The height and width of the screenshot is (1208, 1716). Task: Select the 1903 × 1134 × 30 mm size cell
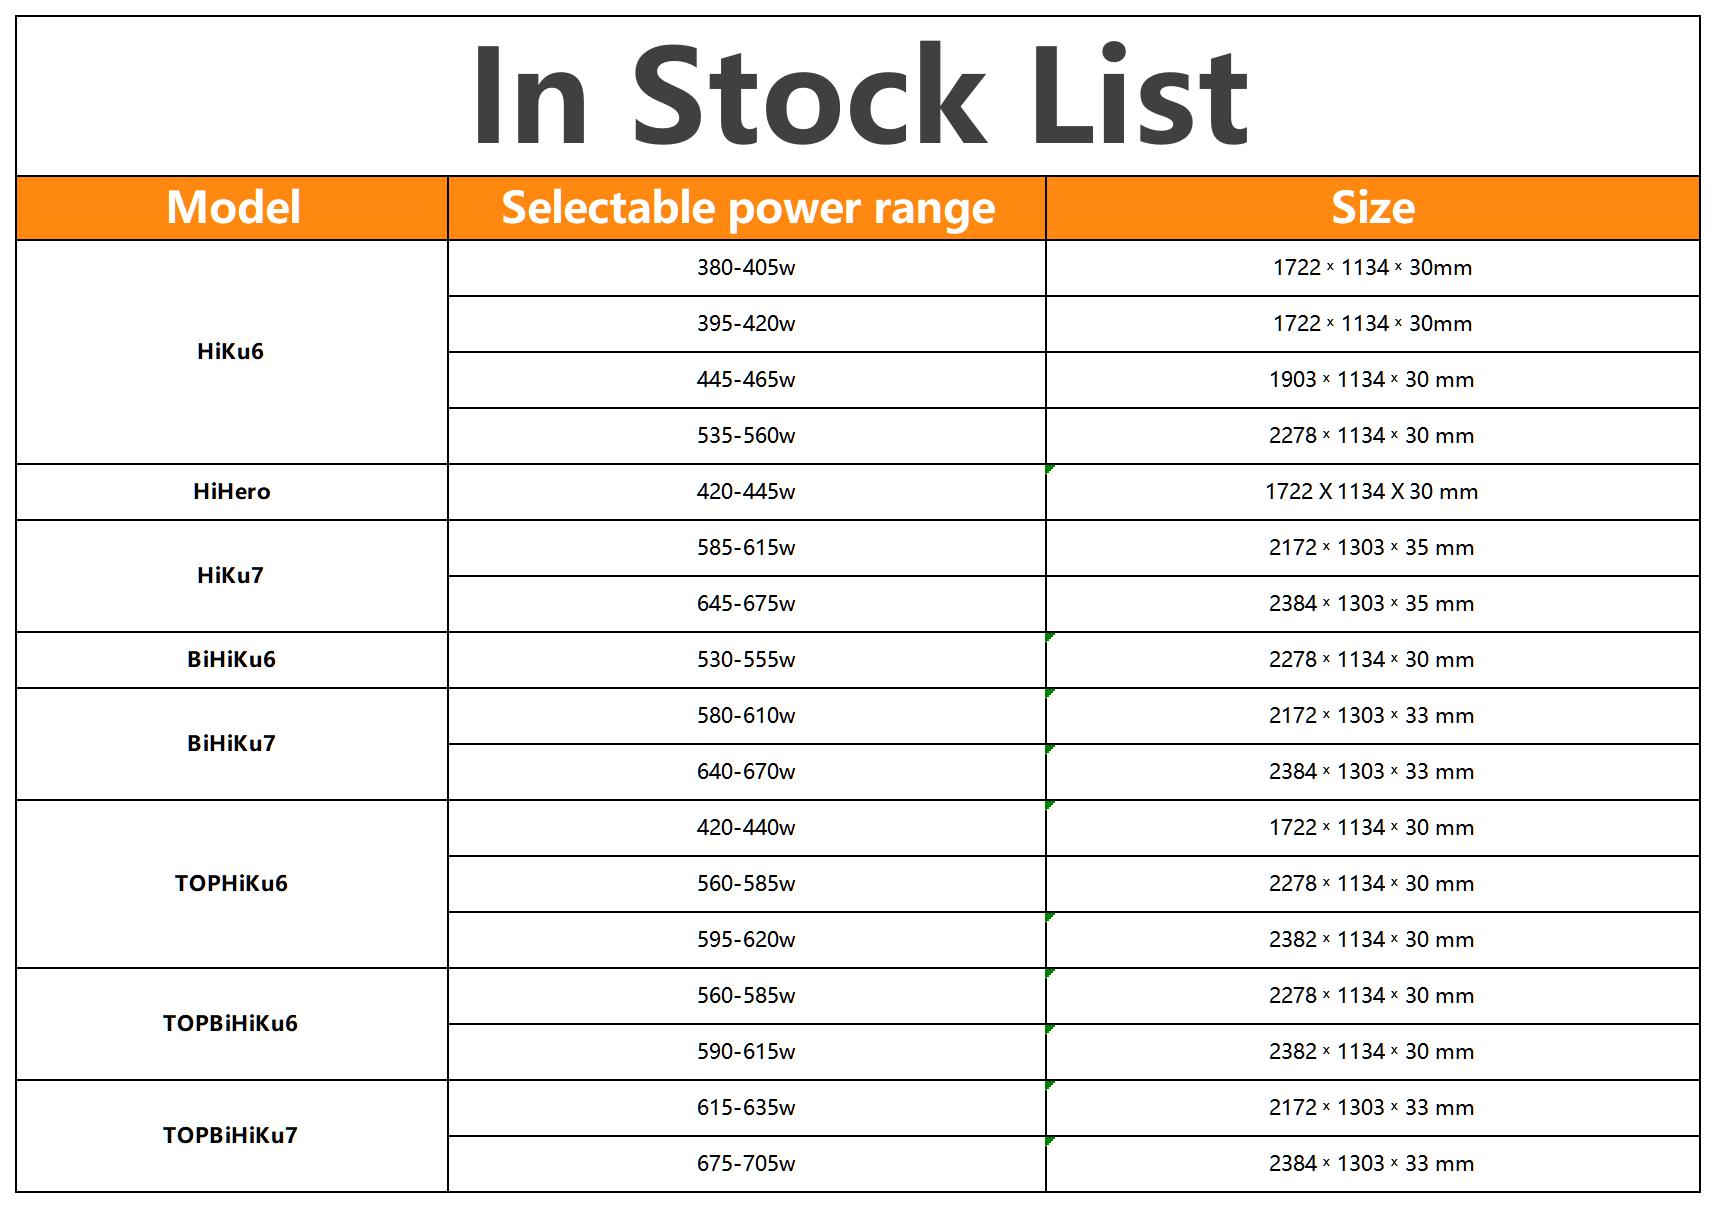tap(1372, 379)
